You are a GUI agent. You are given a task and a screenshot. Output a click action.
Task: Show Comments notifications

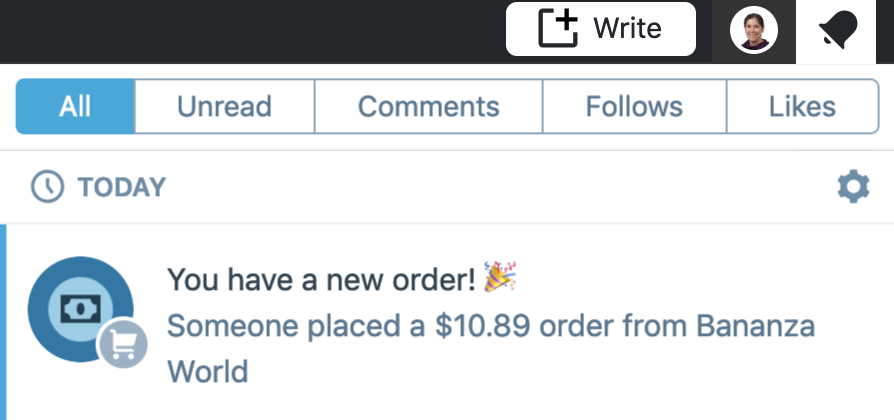coord(428,107)
